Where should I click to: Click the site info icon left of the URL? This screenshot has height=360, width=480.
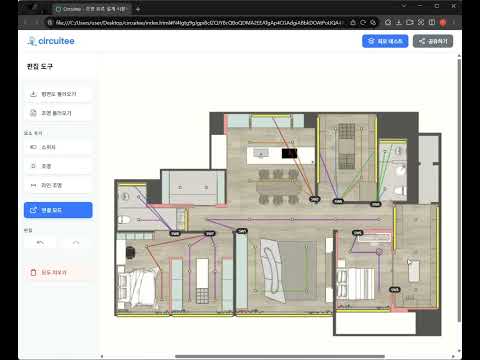pyautogui.click(x=50, y=23)
